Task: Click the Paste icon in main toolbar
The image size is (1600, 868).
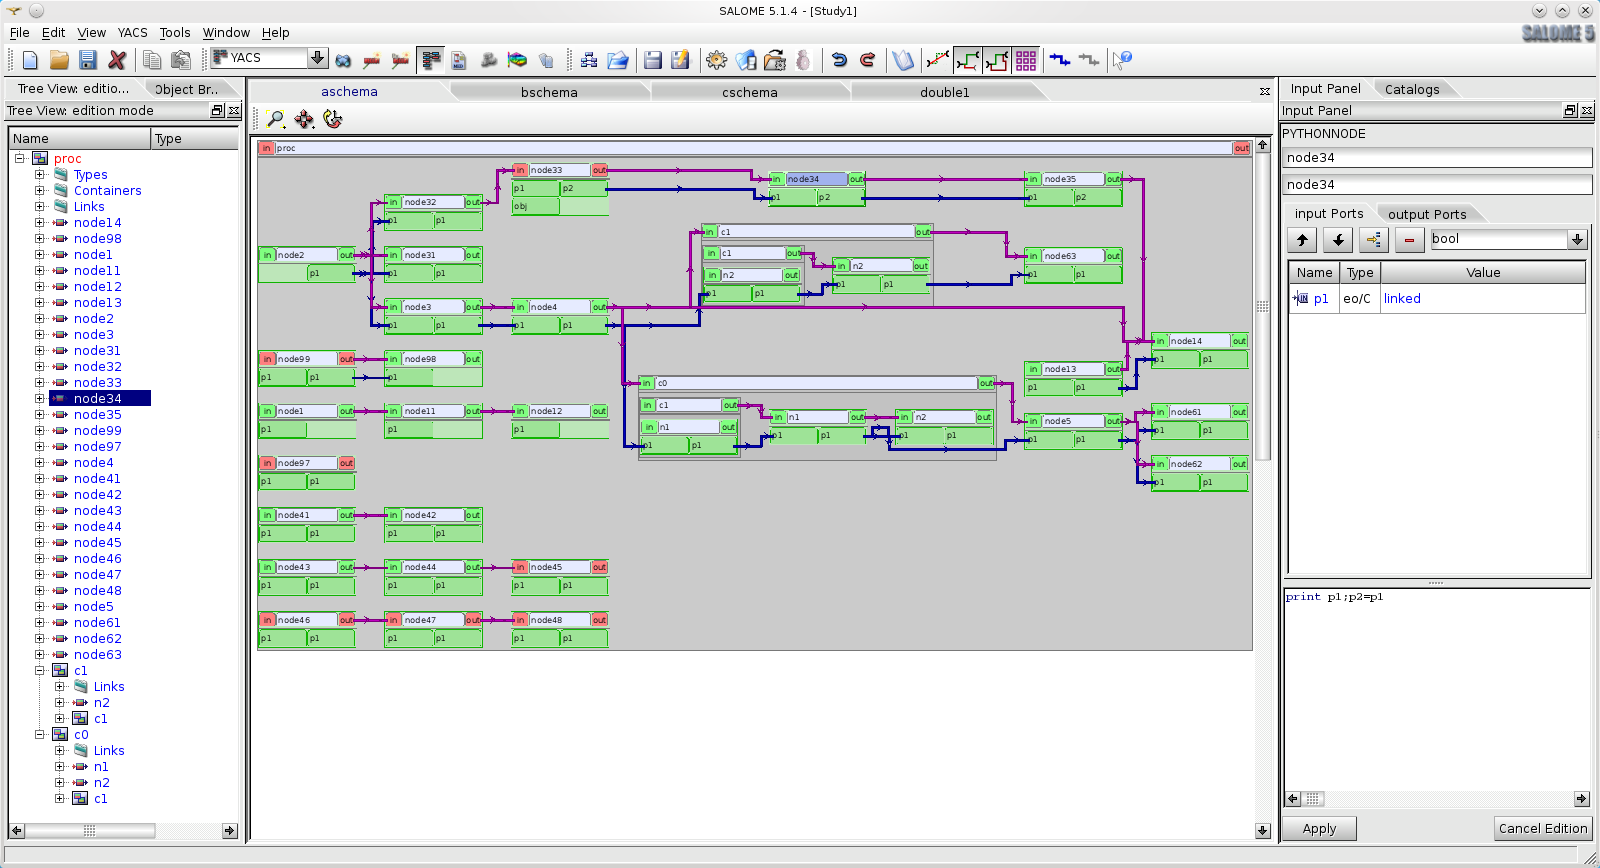Action: click(181, 60)
